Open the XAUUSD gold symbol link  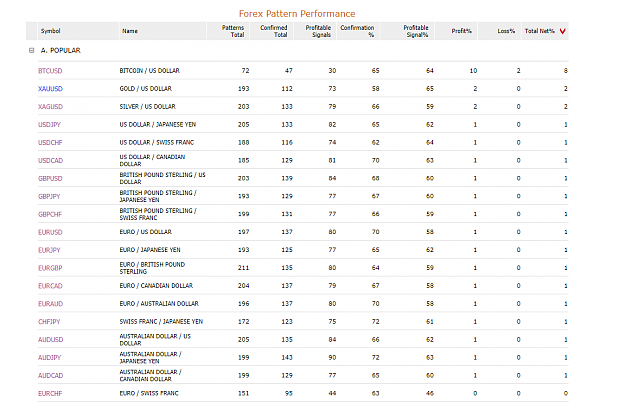point(50,89)
